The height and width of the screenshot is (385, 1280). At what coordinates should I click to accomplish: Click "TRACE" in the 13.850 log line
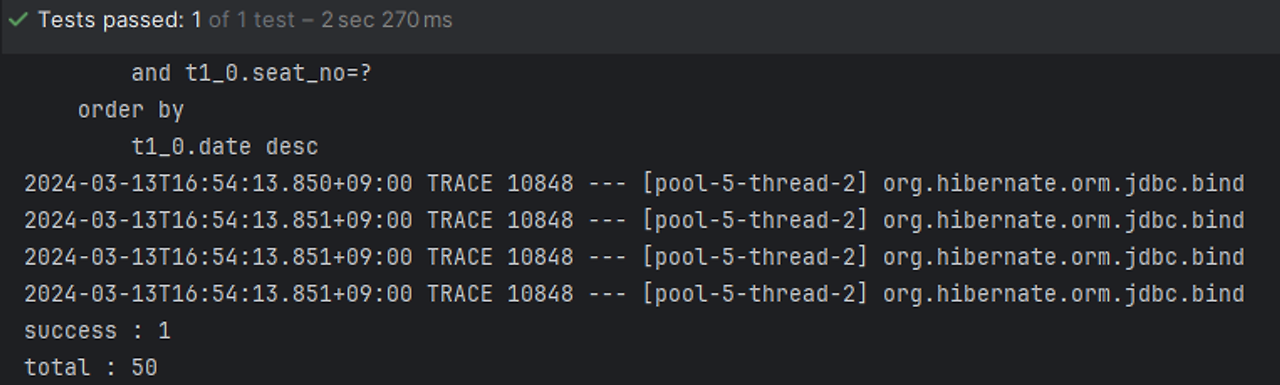tap(460, 184)
